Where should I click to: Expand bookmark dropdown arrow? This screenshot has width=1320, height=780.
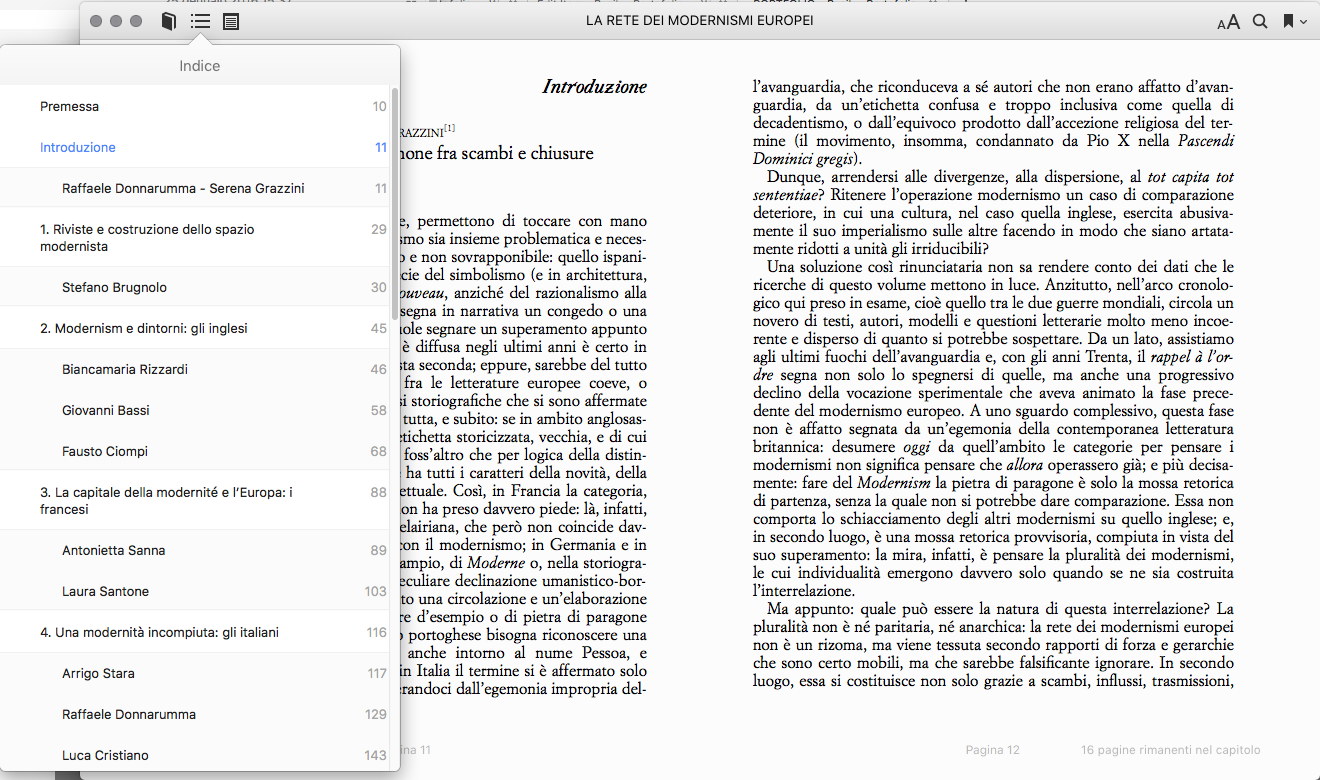click(x=1303, y=22)
